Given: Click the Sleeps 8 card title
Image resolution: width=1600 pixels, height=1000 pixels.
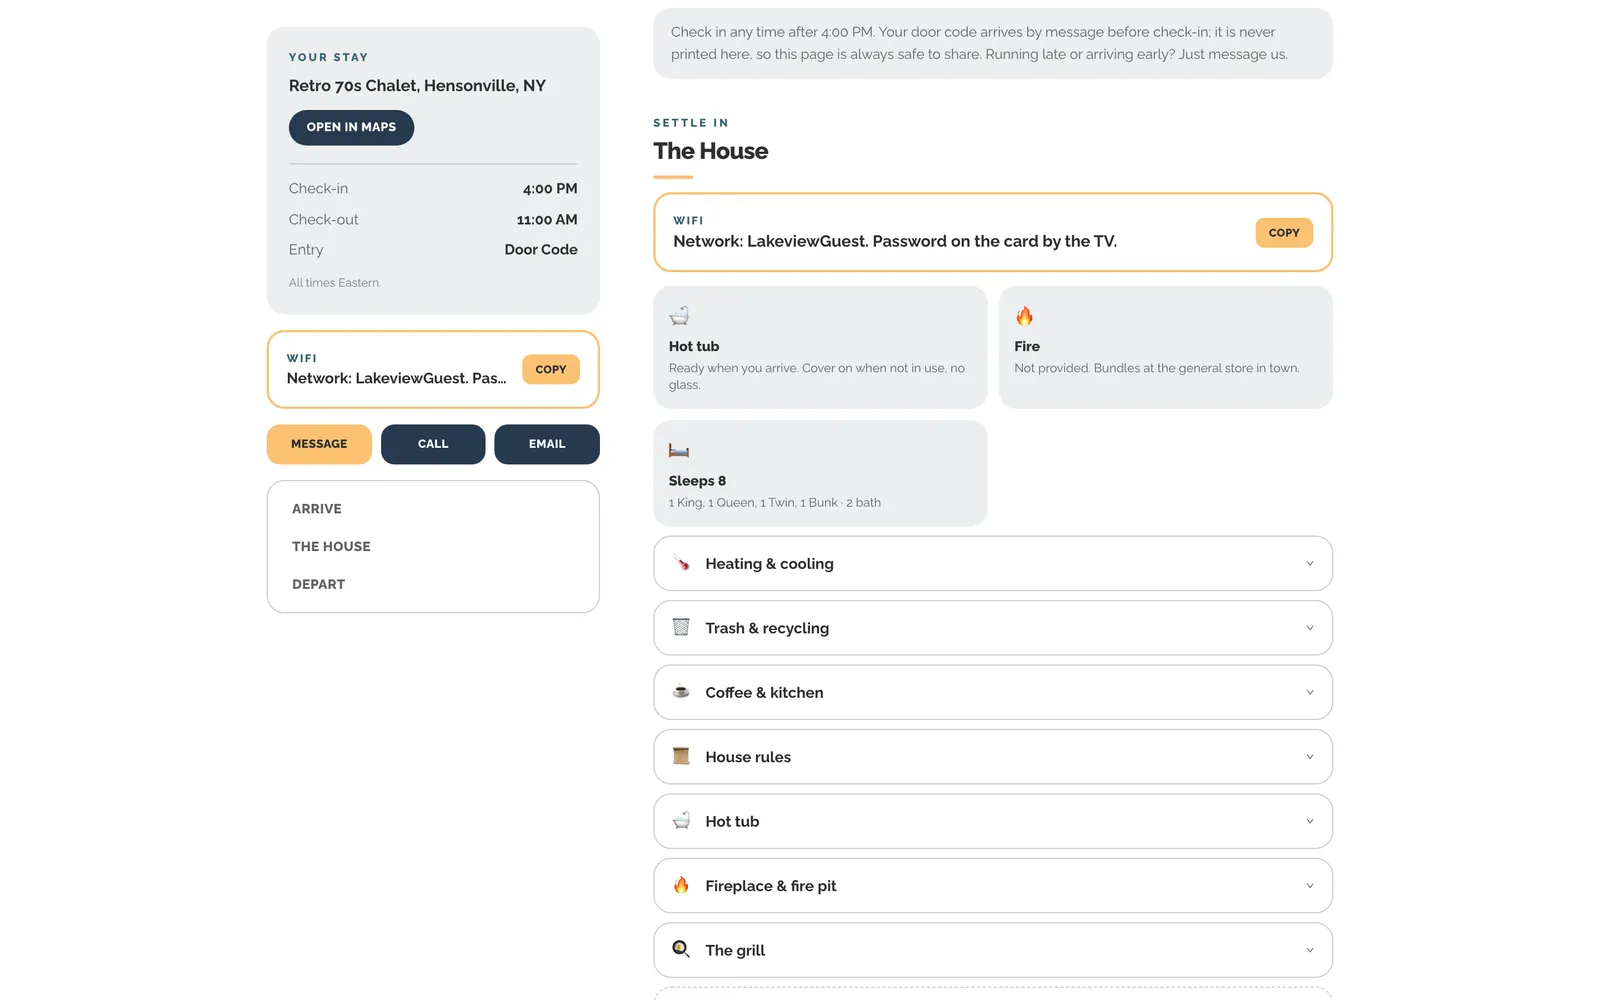Looking at the screenshot, I should [x=697, y=481].
